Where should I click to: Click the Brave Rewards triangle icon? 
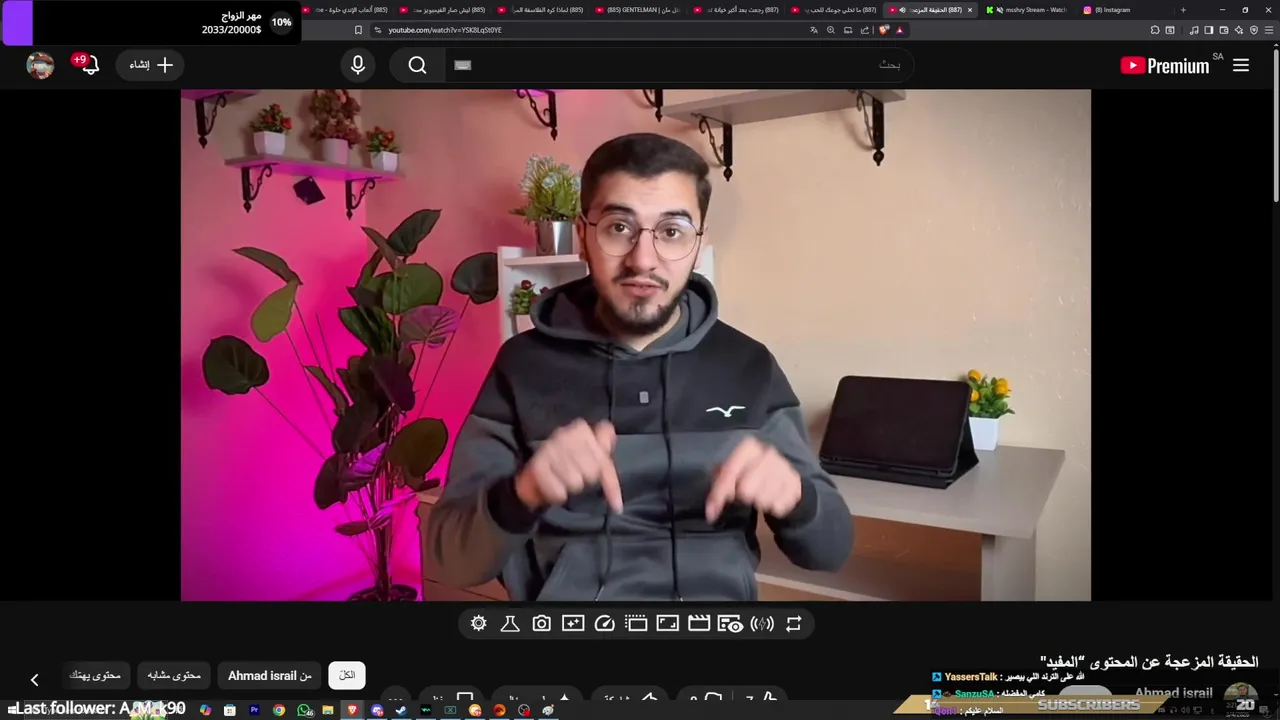[x=900, y=30]
